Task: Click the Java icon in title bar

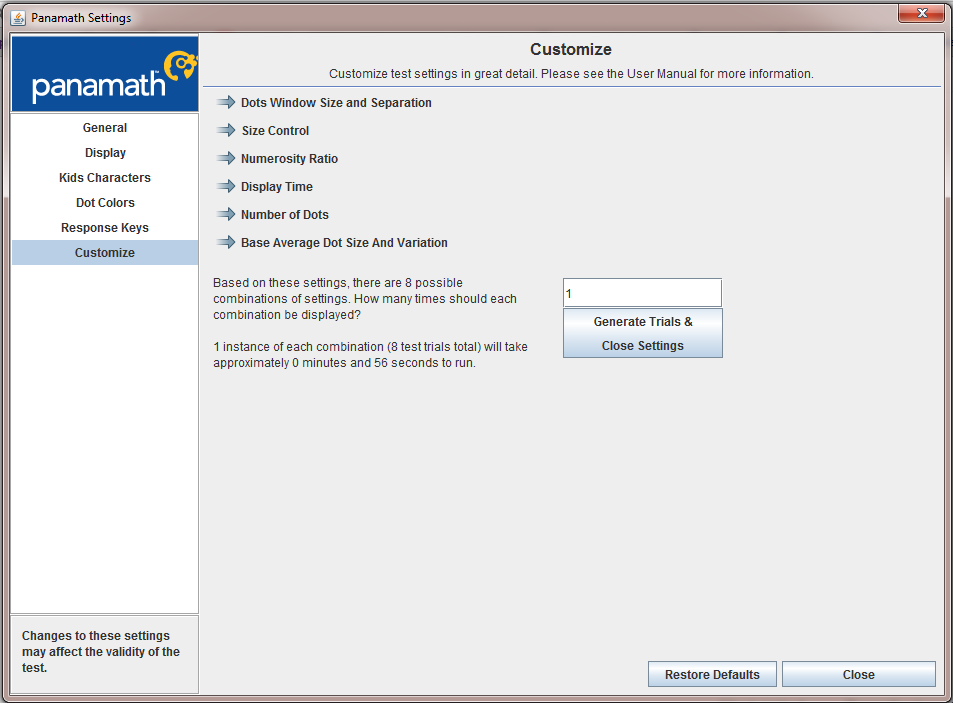Action: pyautogui.click(x=18, y=18)
